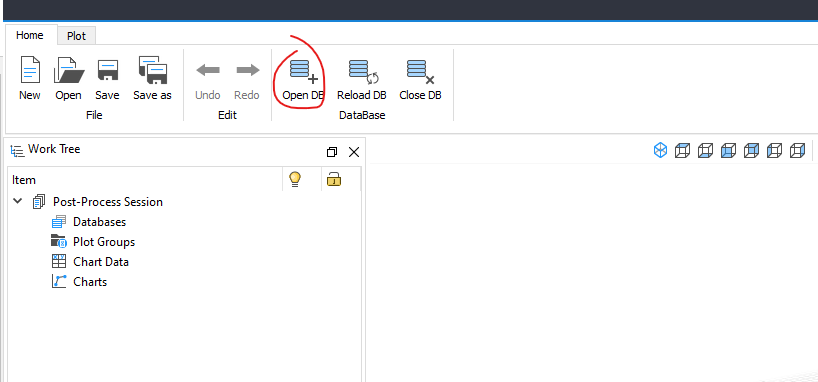The image size is (818, 382).
Task: Select the Charts tree item
Action: pyautogui.click(x=90, y=282)
